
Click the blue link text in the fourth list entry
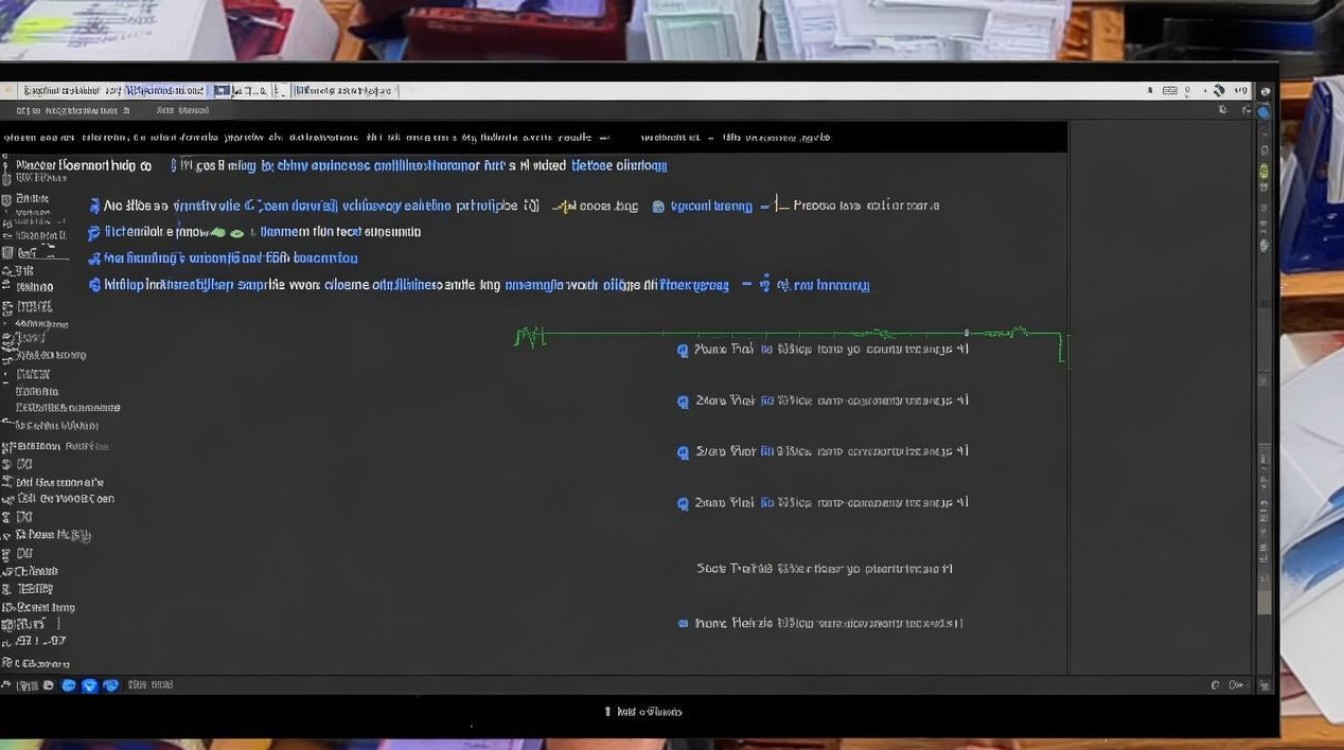pos(767,503)
